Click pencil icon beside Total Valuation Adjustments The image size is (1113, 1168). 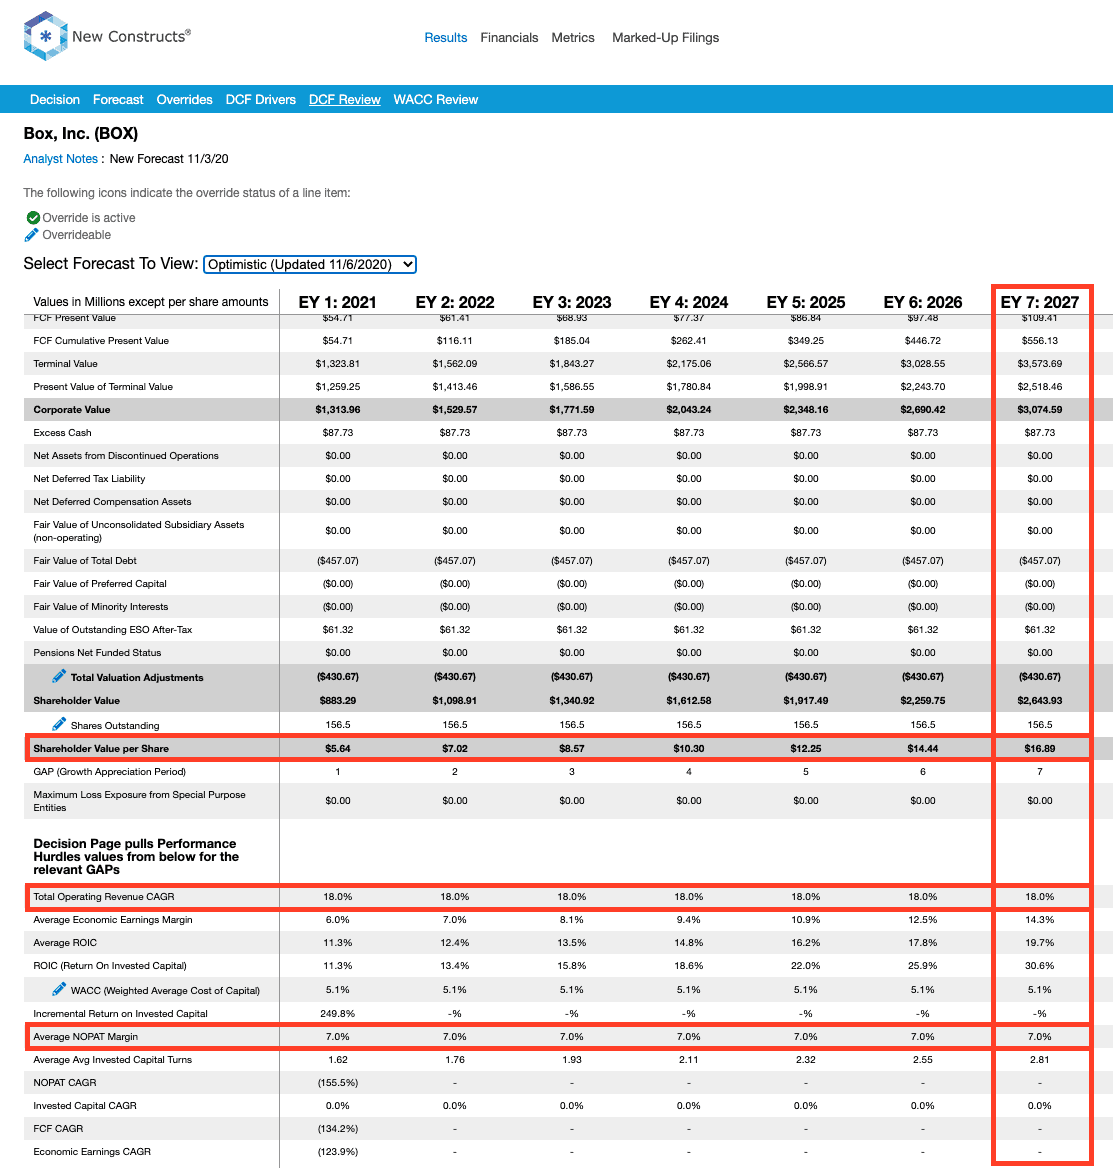[x=59, y=676]
